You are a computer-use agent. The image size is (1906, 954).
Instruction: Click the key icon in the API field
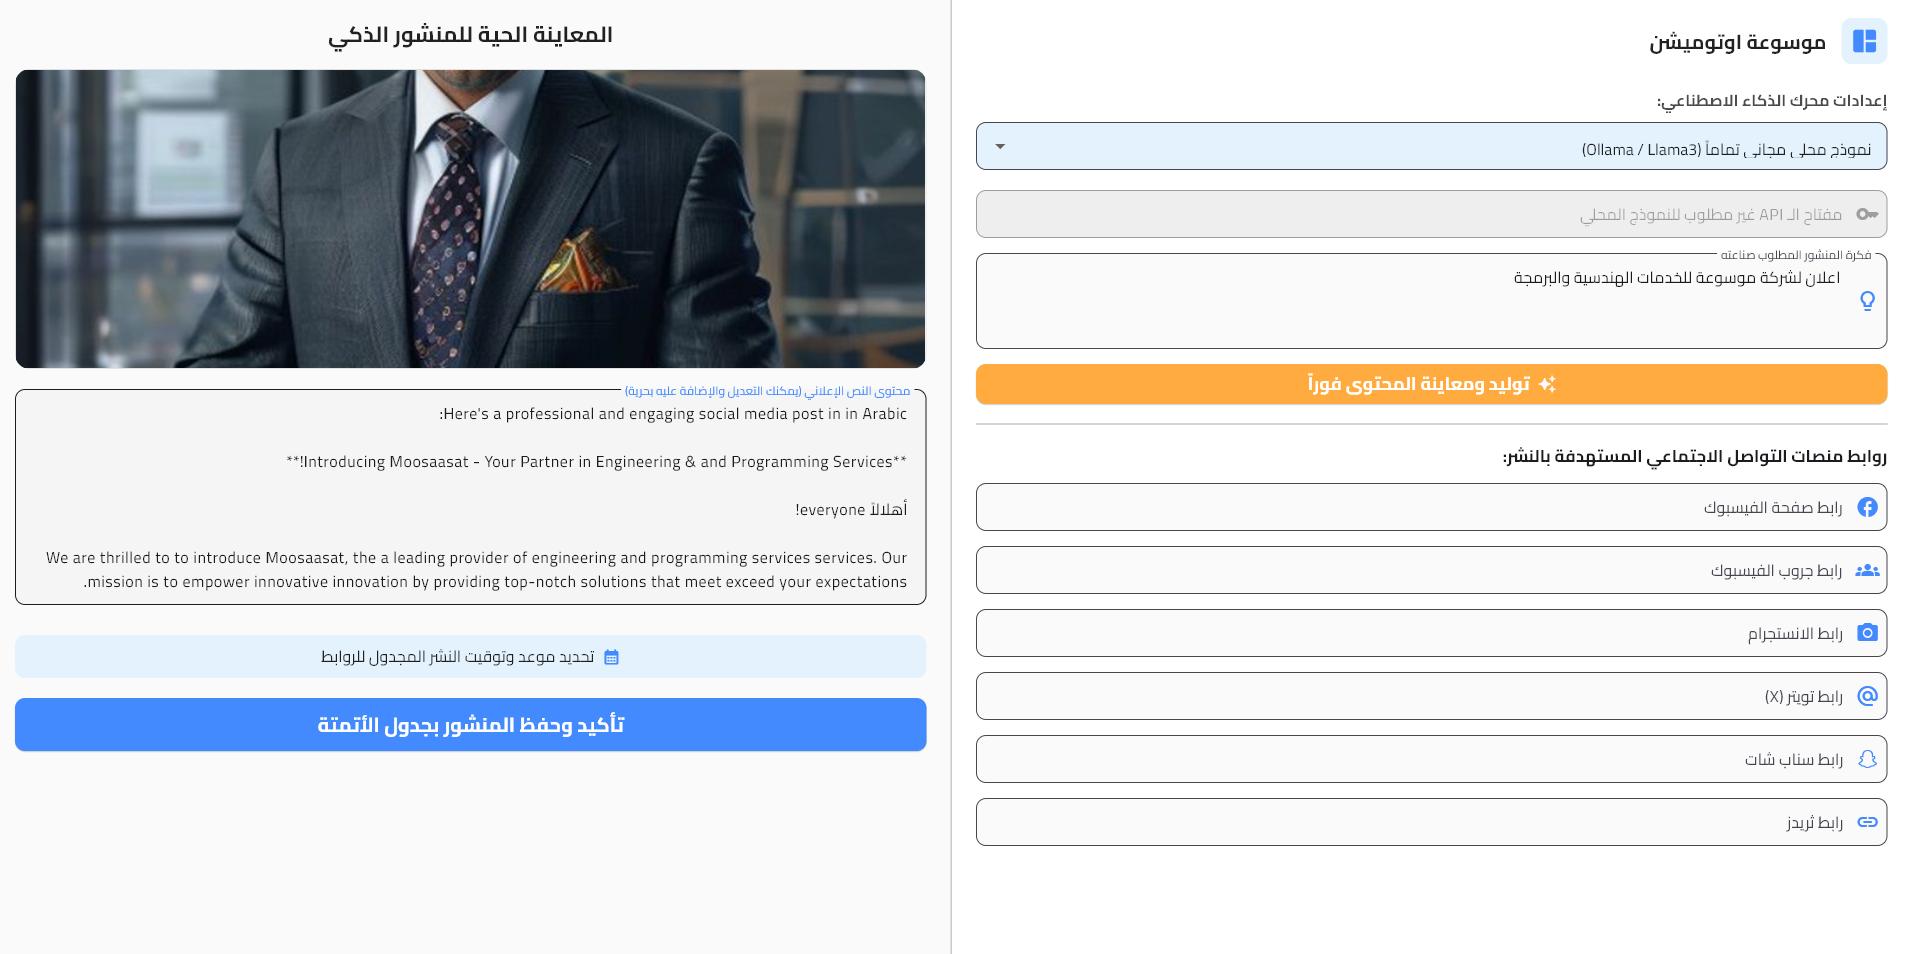pos(1867,214)
